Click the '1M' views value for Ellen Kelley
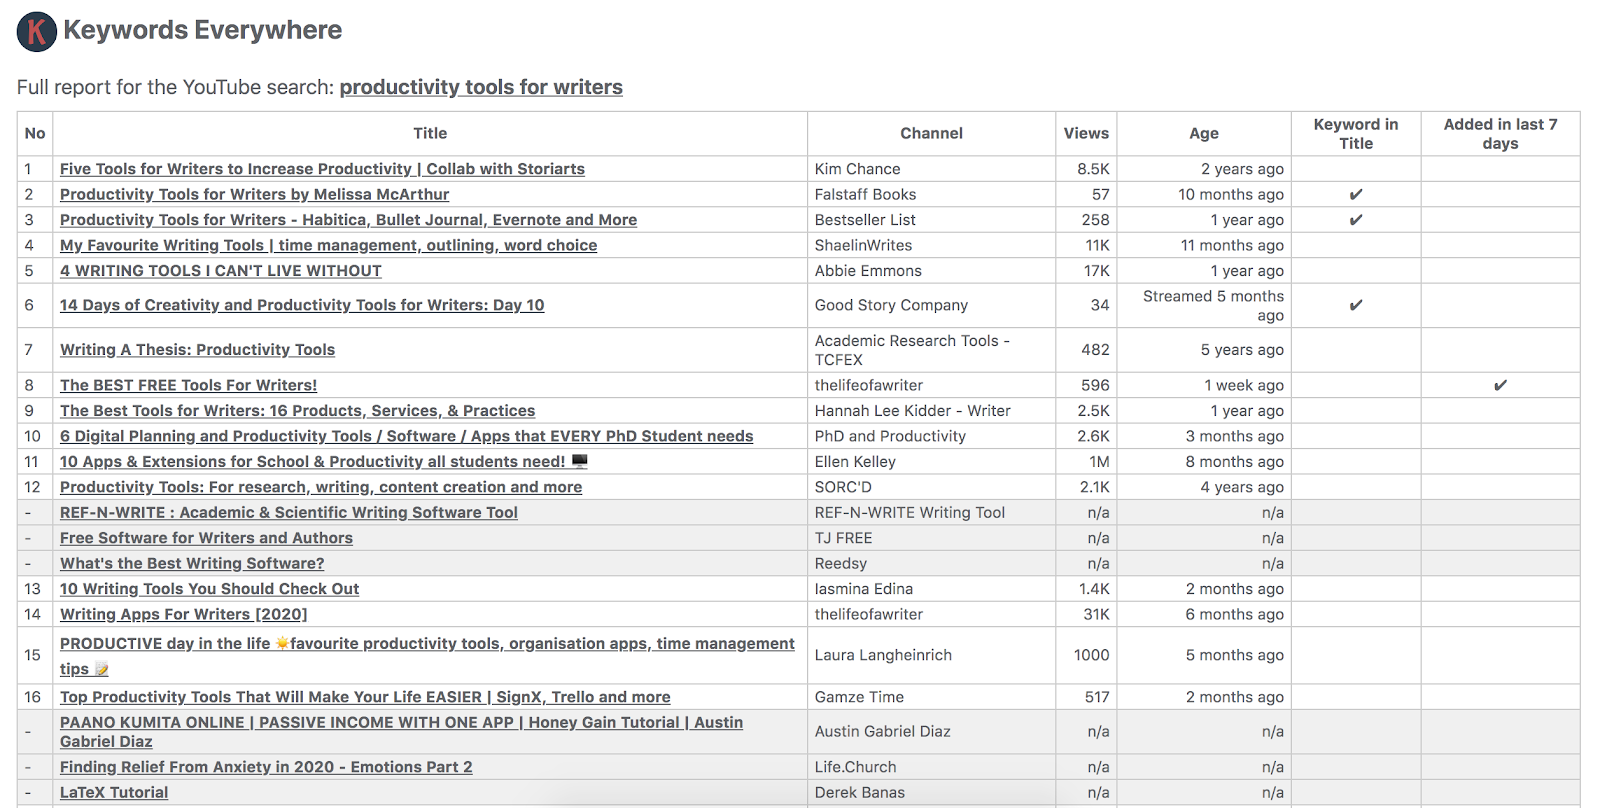This screenshot has width=1600, height=808. point(1099,462)
